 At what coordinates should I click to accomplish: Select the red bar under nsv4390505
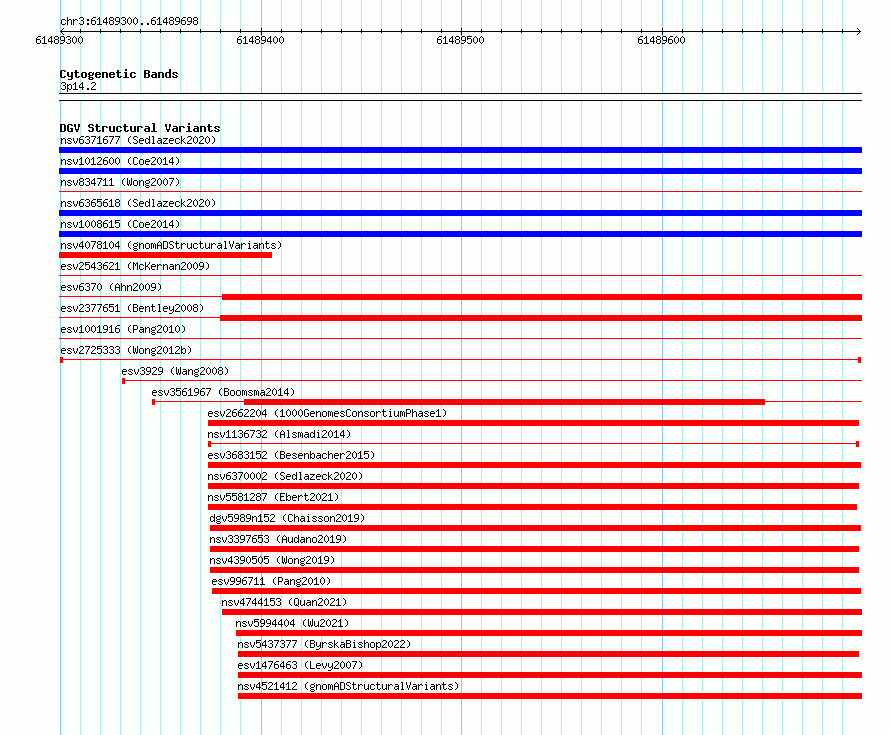[x=535, y=570]
